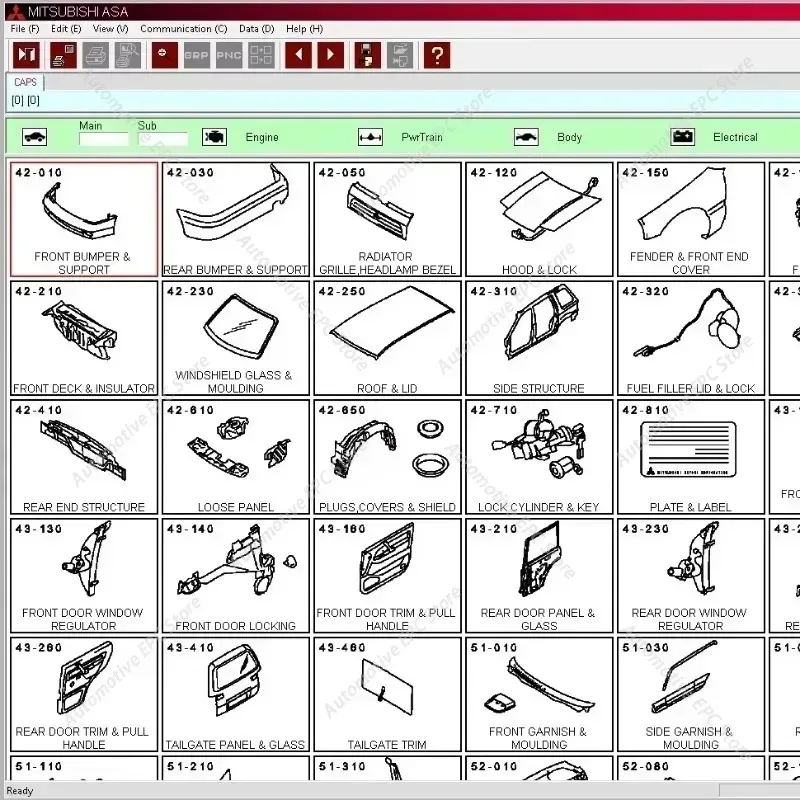Open 43-460 Tailgate Trim
The width and height of the screenshot is (800, 800).
click(x=388, y=694)
